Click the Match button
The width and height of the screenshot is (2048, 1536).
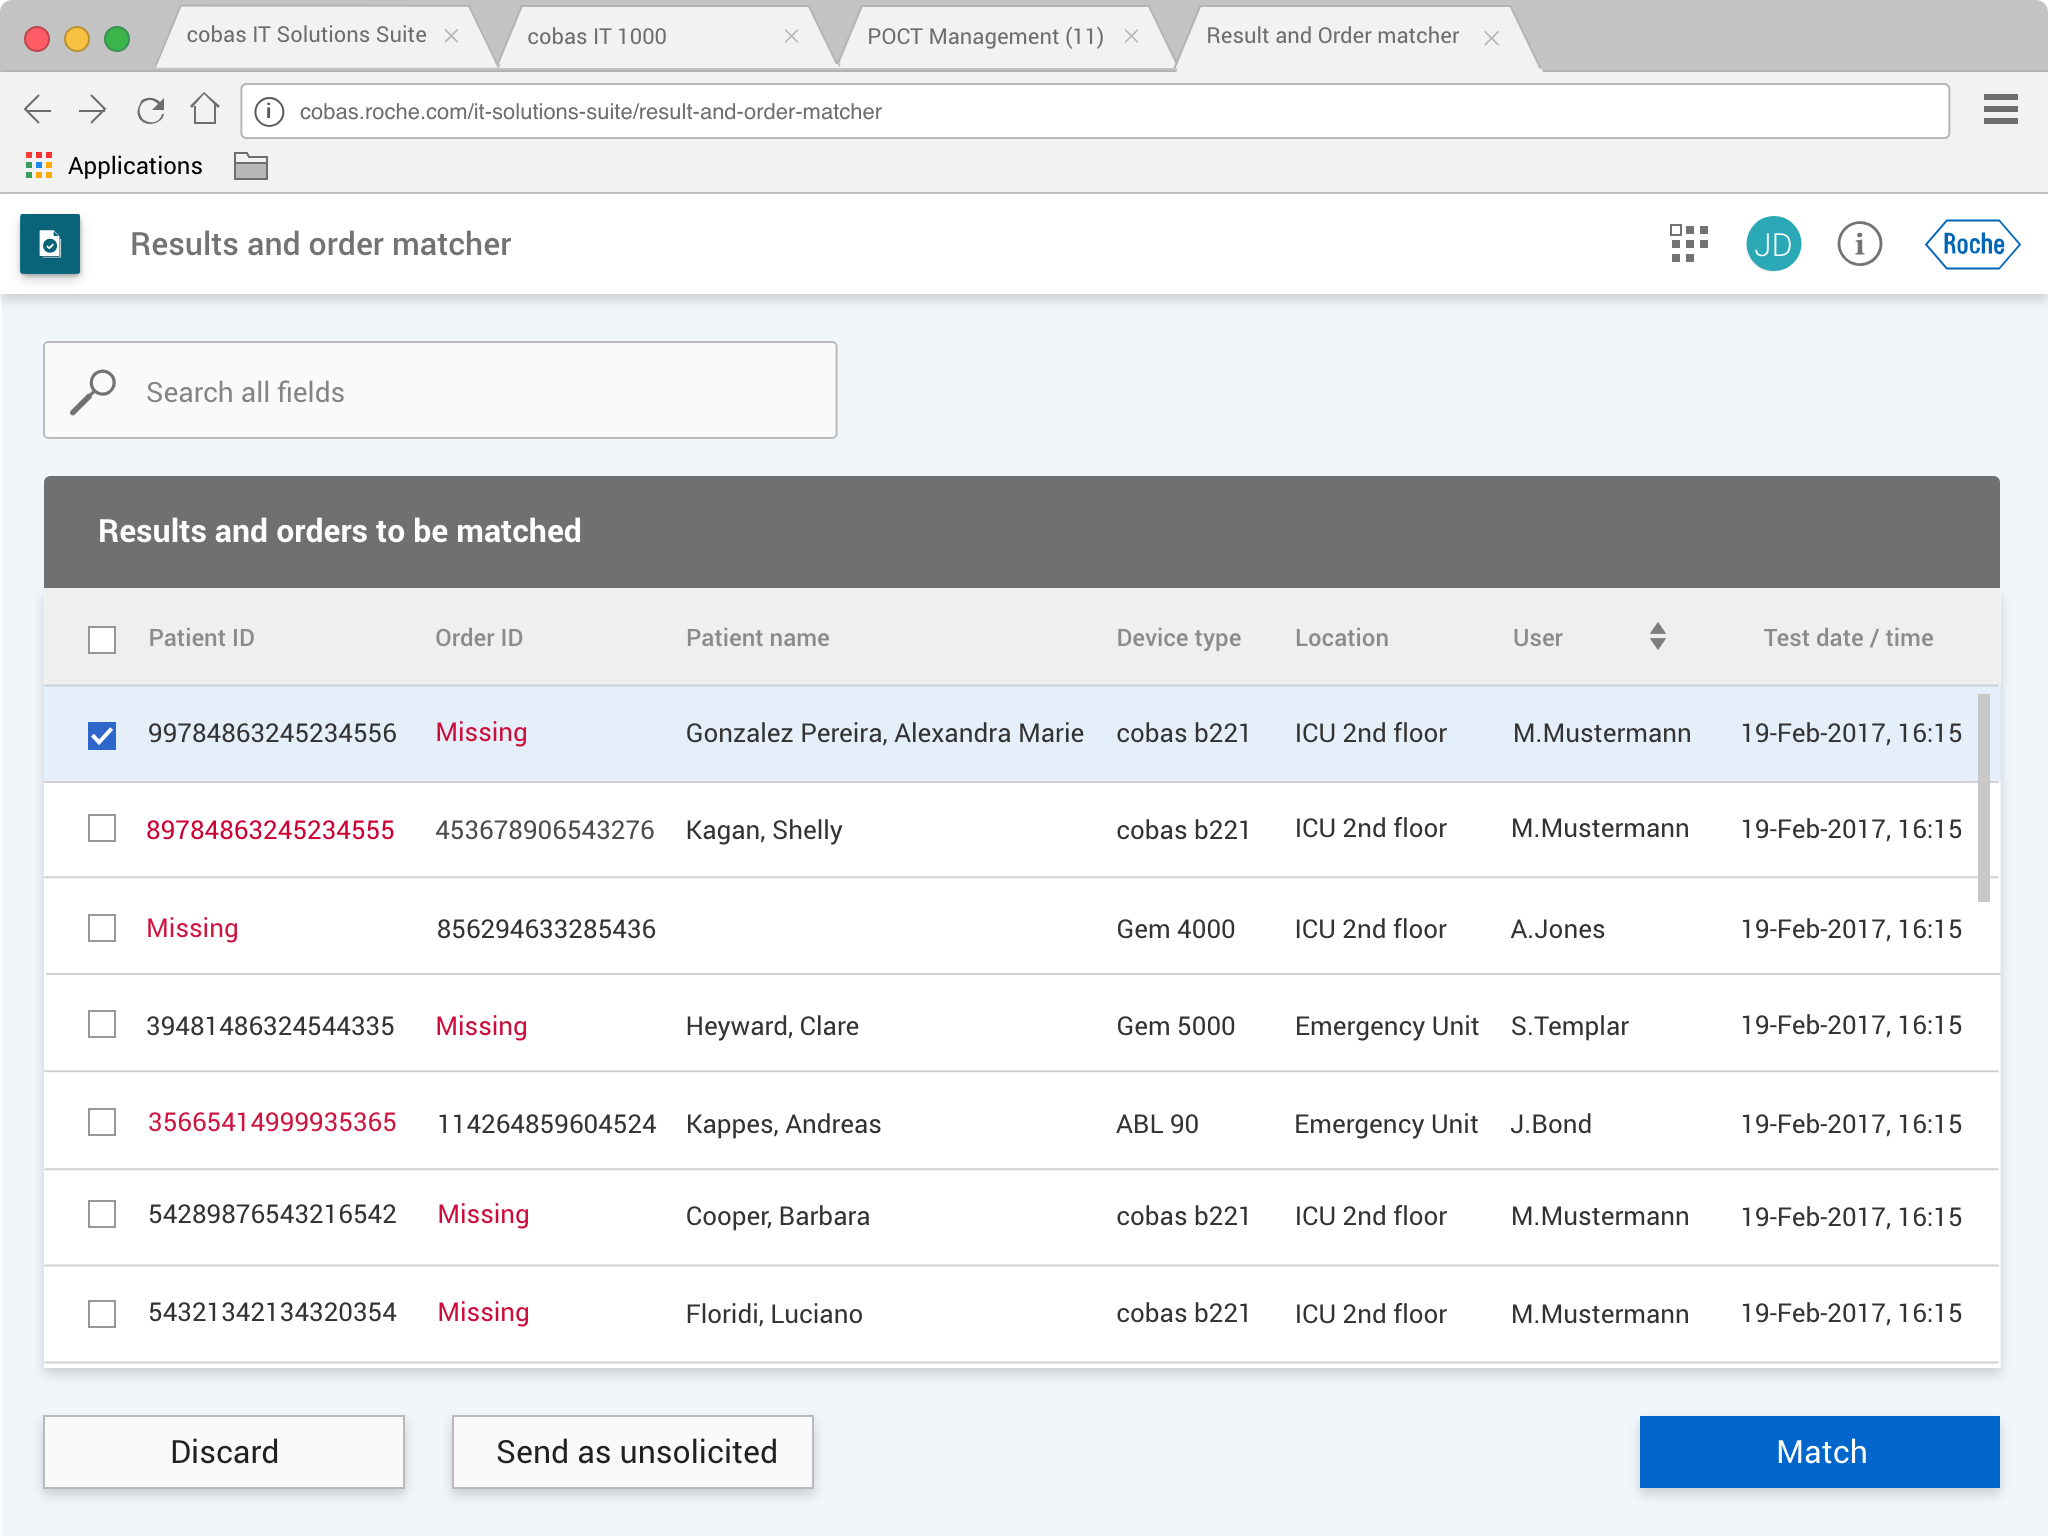(1819, 1451)
